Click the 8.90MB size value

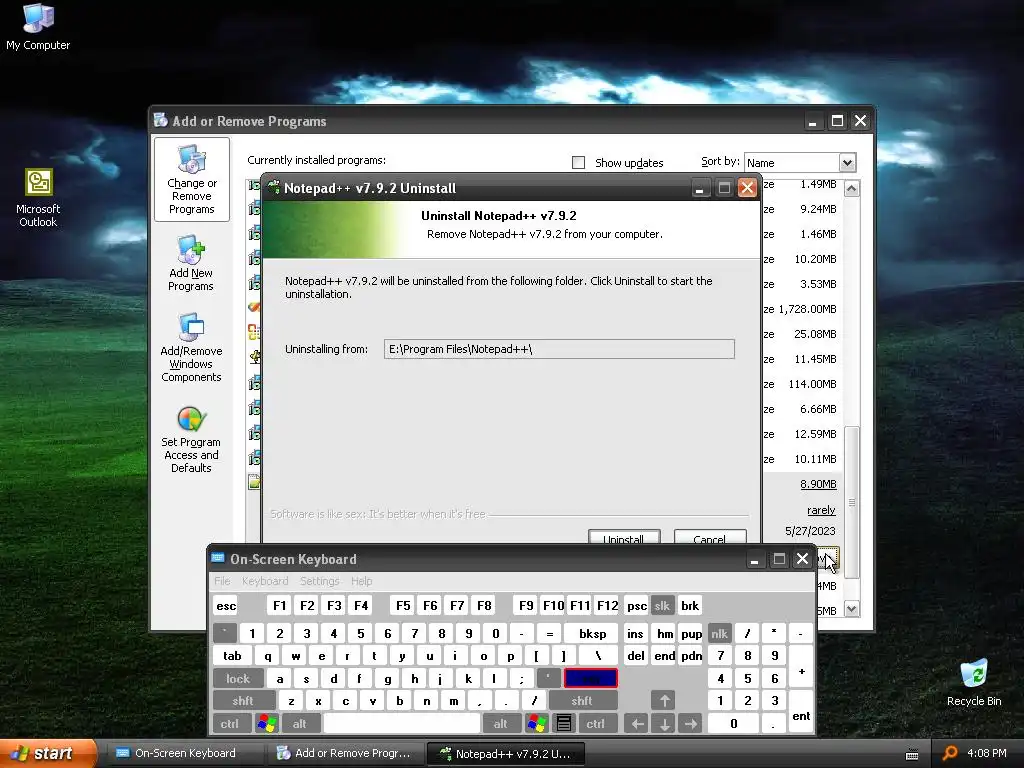click(x=818, y=484)
